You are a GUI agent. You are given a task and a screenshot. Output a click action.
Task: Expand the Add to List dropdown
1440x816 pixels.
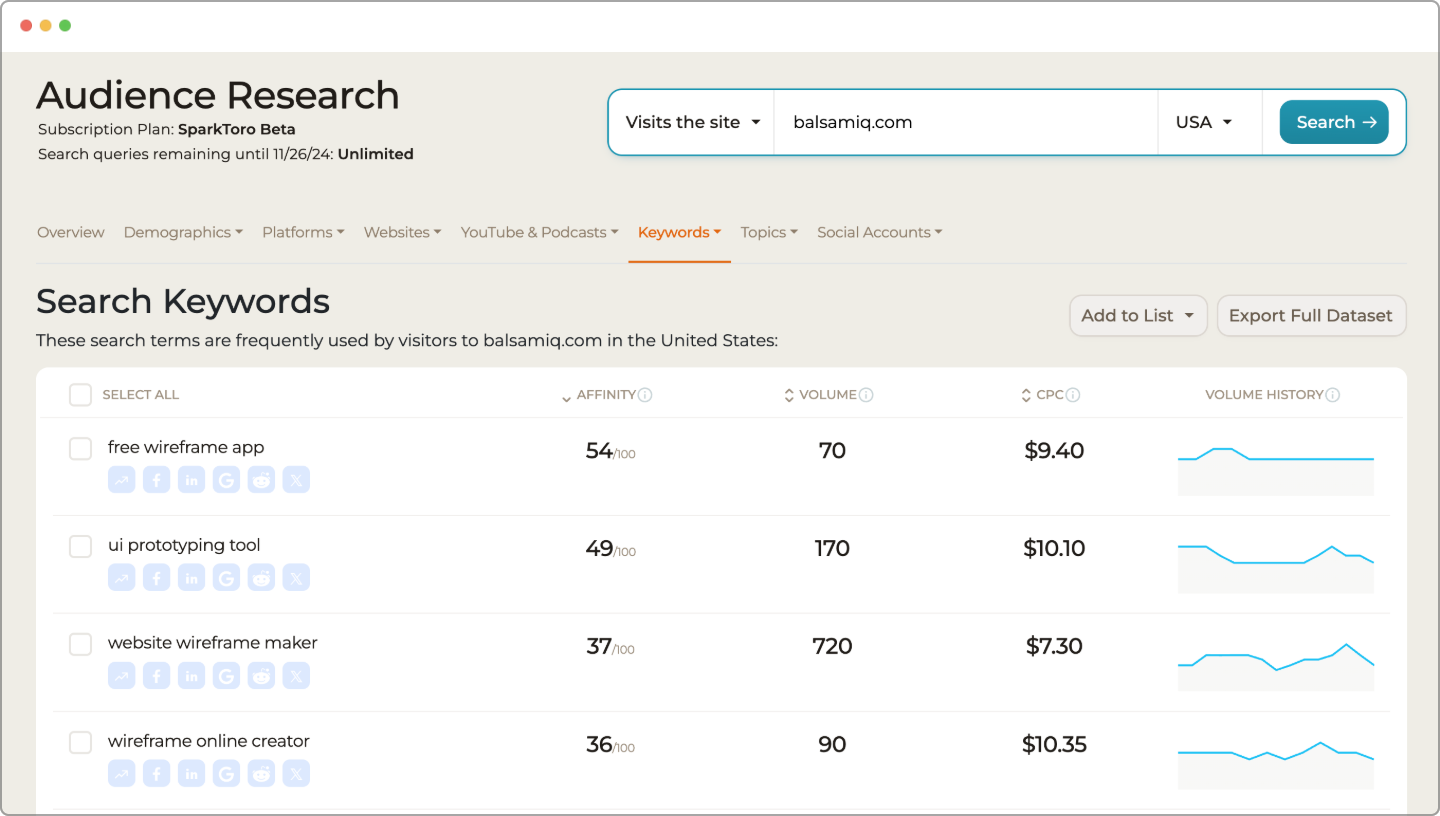click(1138, 315)
